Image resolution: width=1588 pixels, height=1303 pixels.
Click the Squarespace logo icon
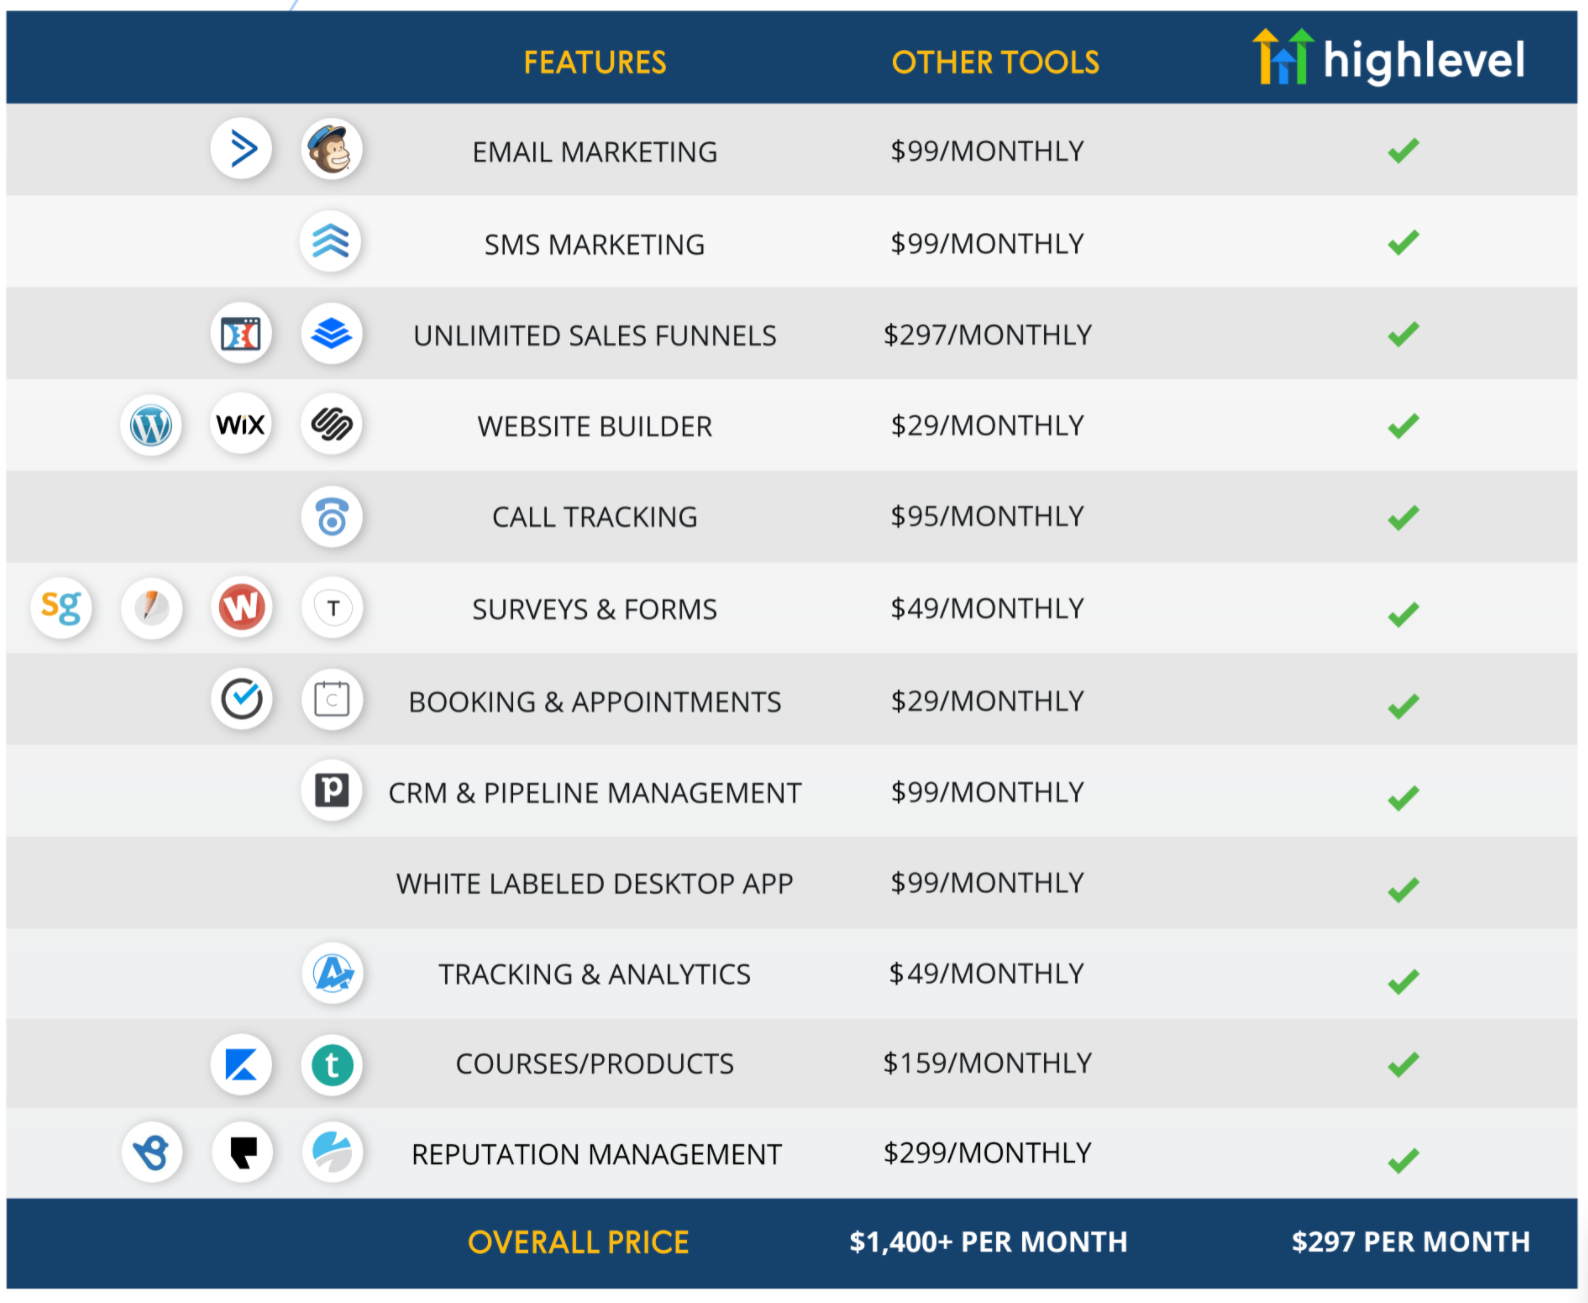click(331, 425)
